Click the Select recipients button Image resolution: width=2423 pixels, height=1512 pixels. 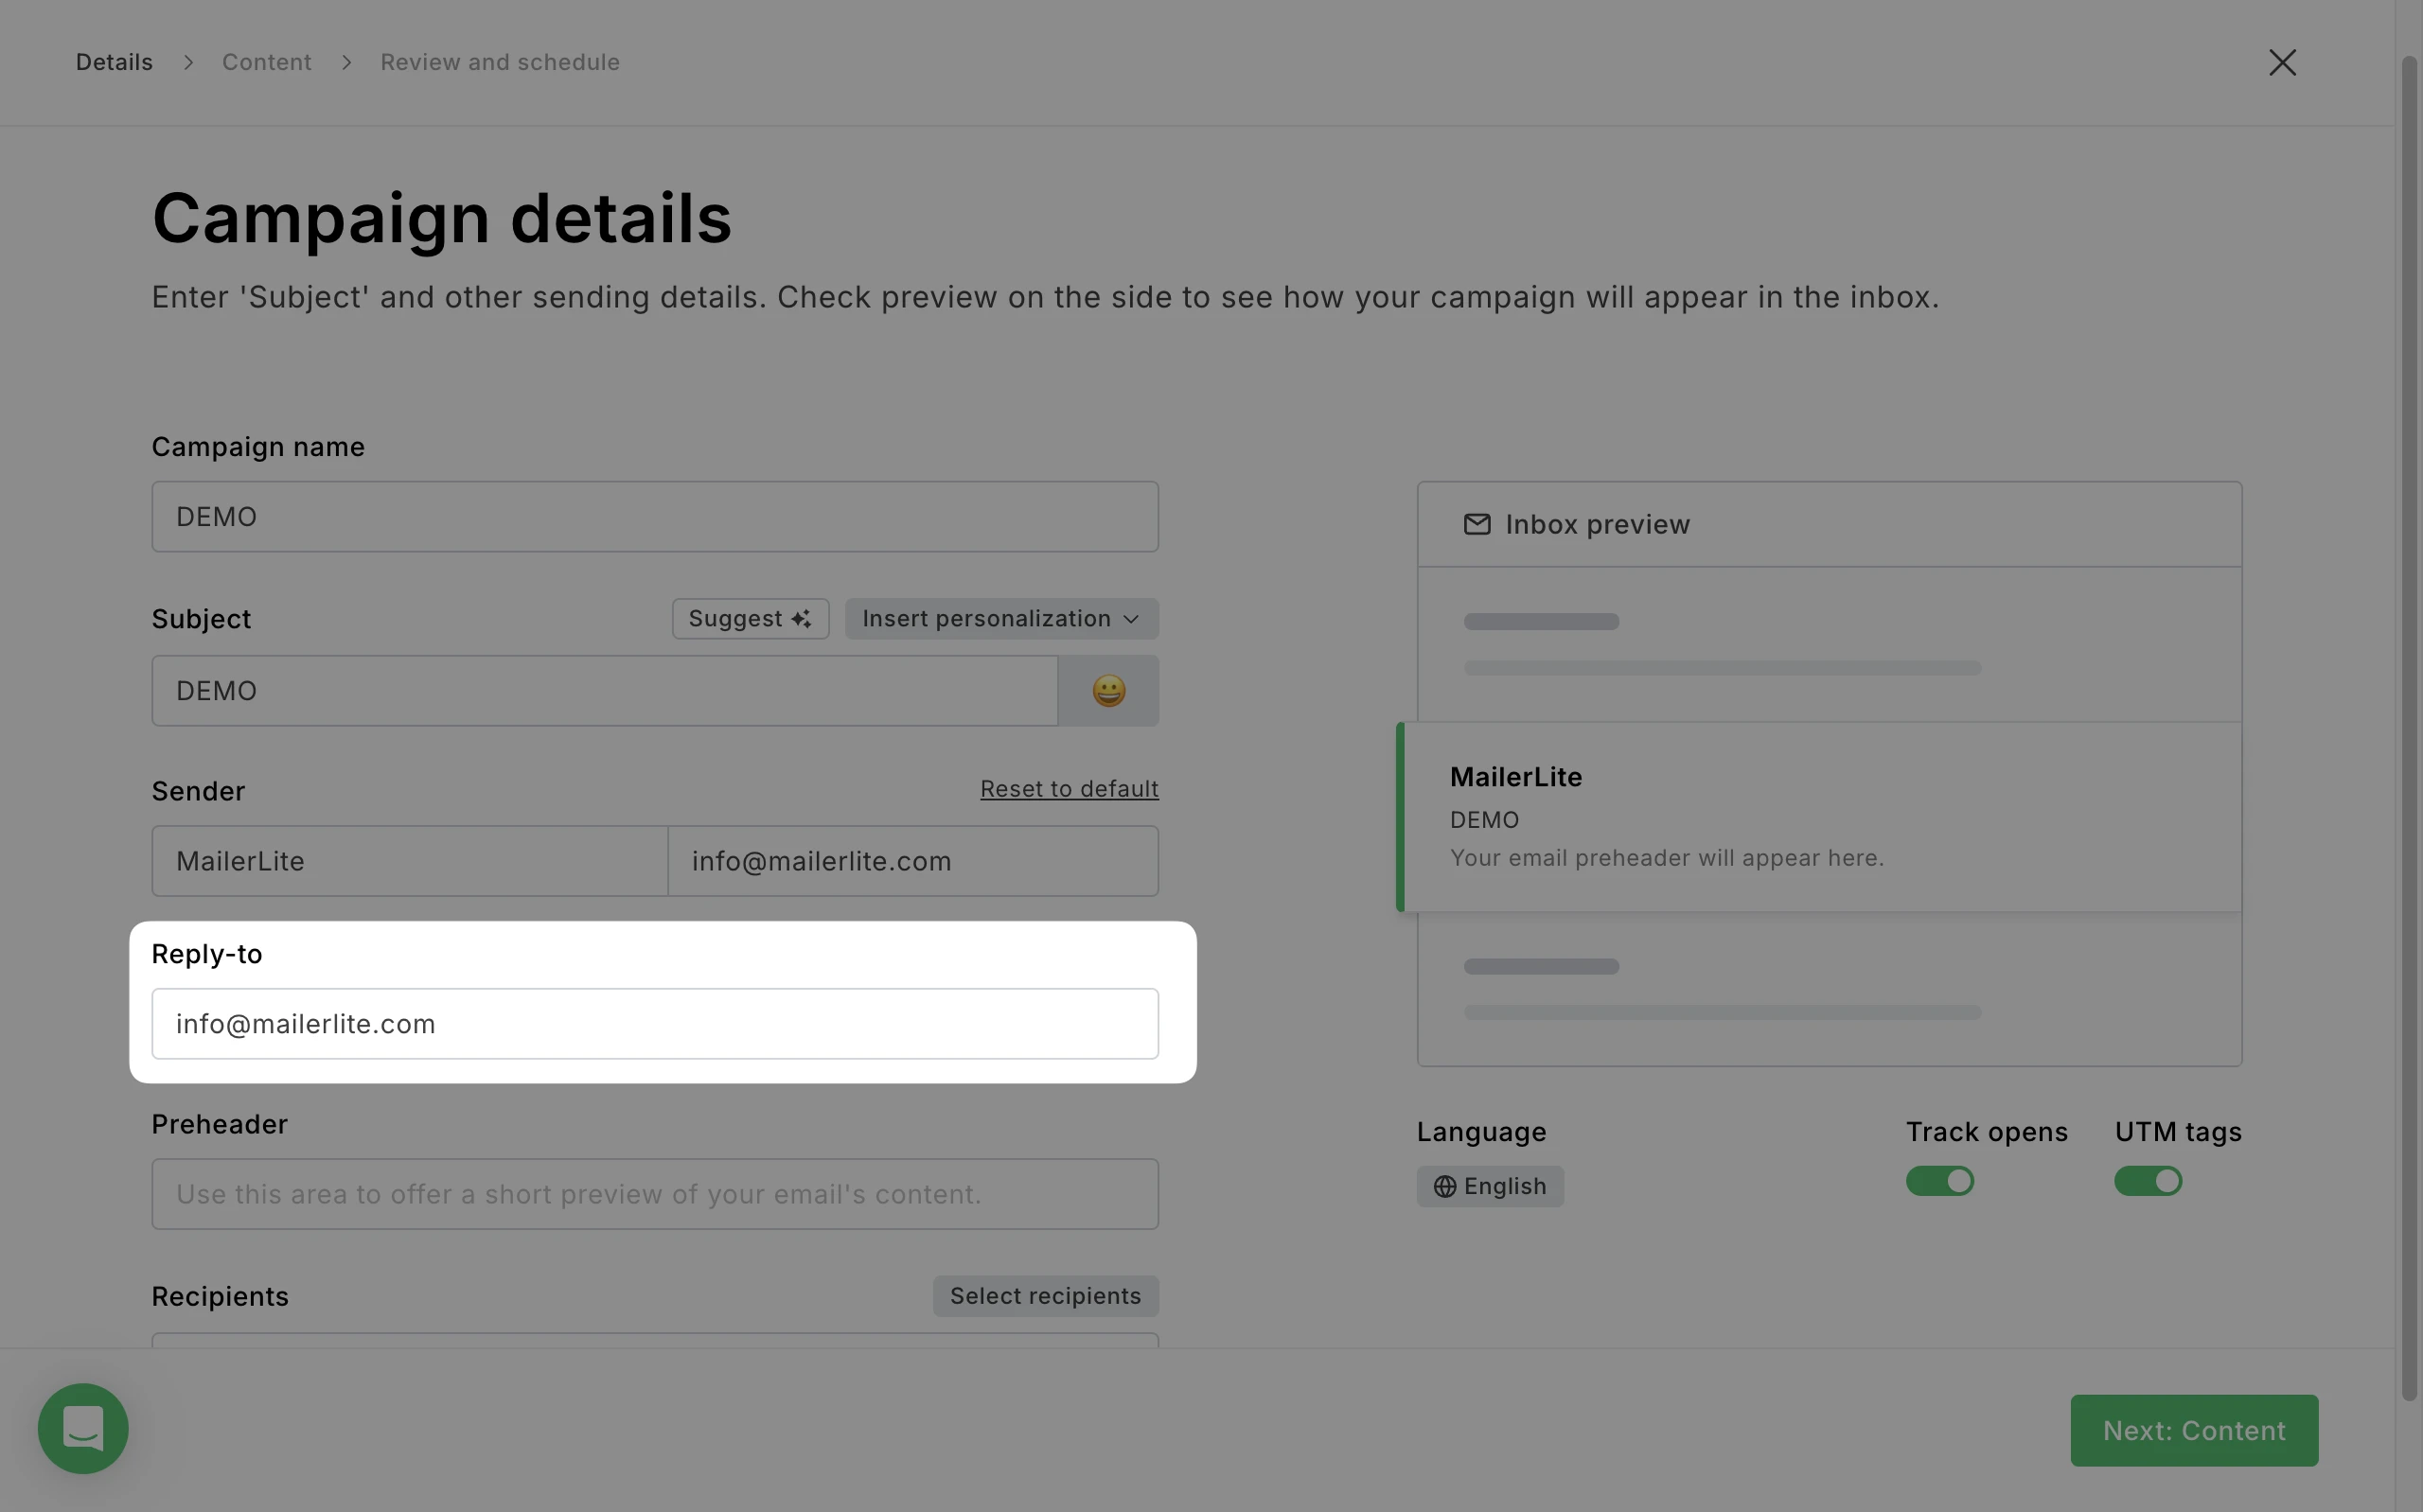[x=1045, y=1296]
